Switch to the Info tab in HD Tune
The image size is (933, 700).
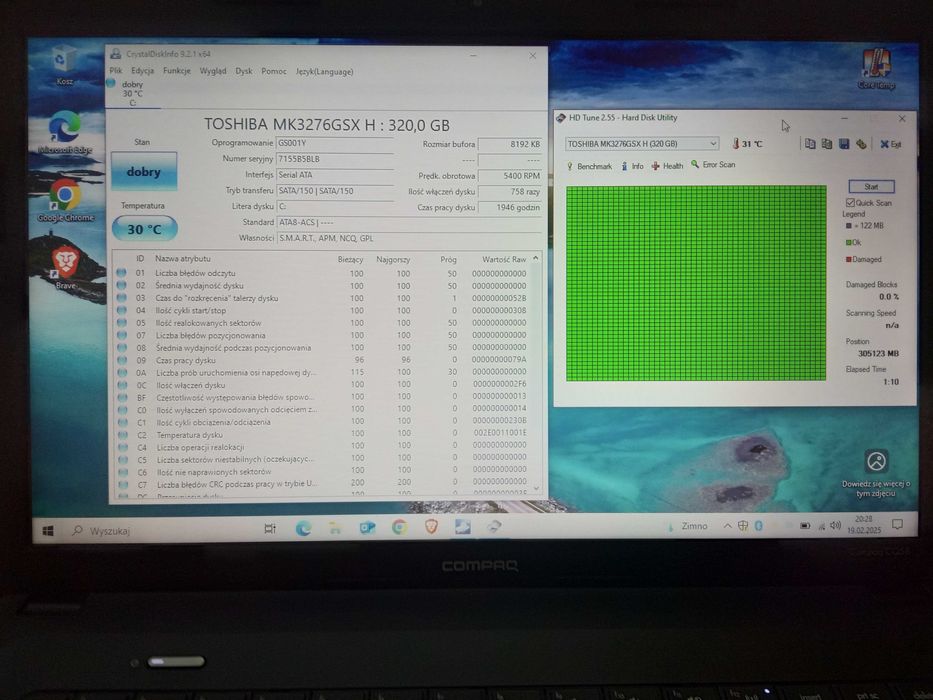click(x=633, y=166)
